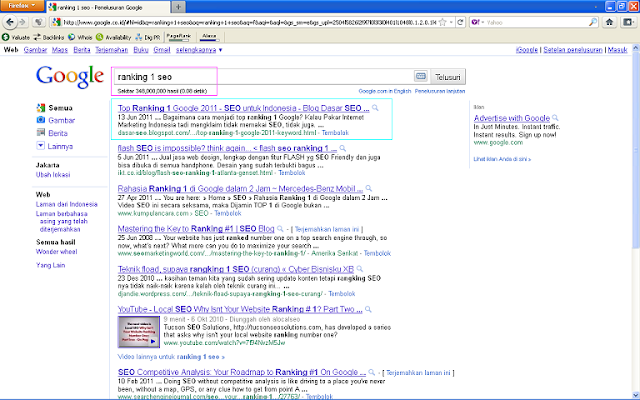
Task: Select the Semua filter in left sidebar
Action: 54,108
